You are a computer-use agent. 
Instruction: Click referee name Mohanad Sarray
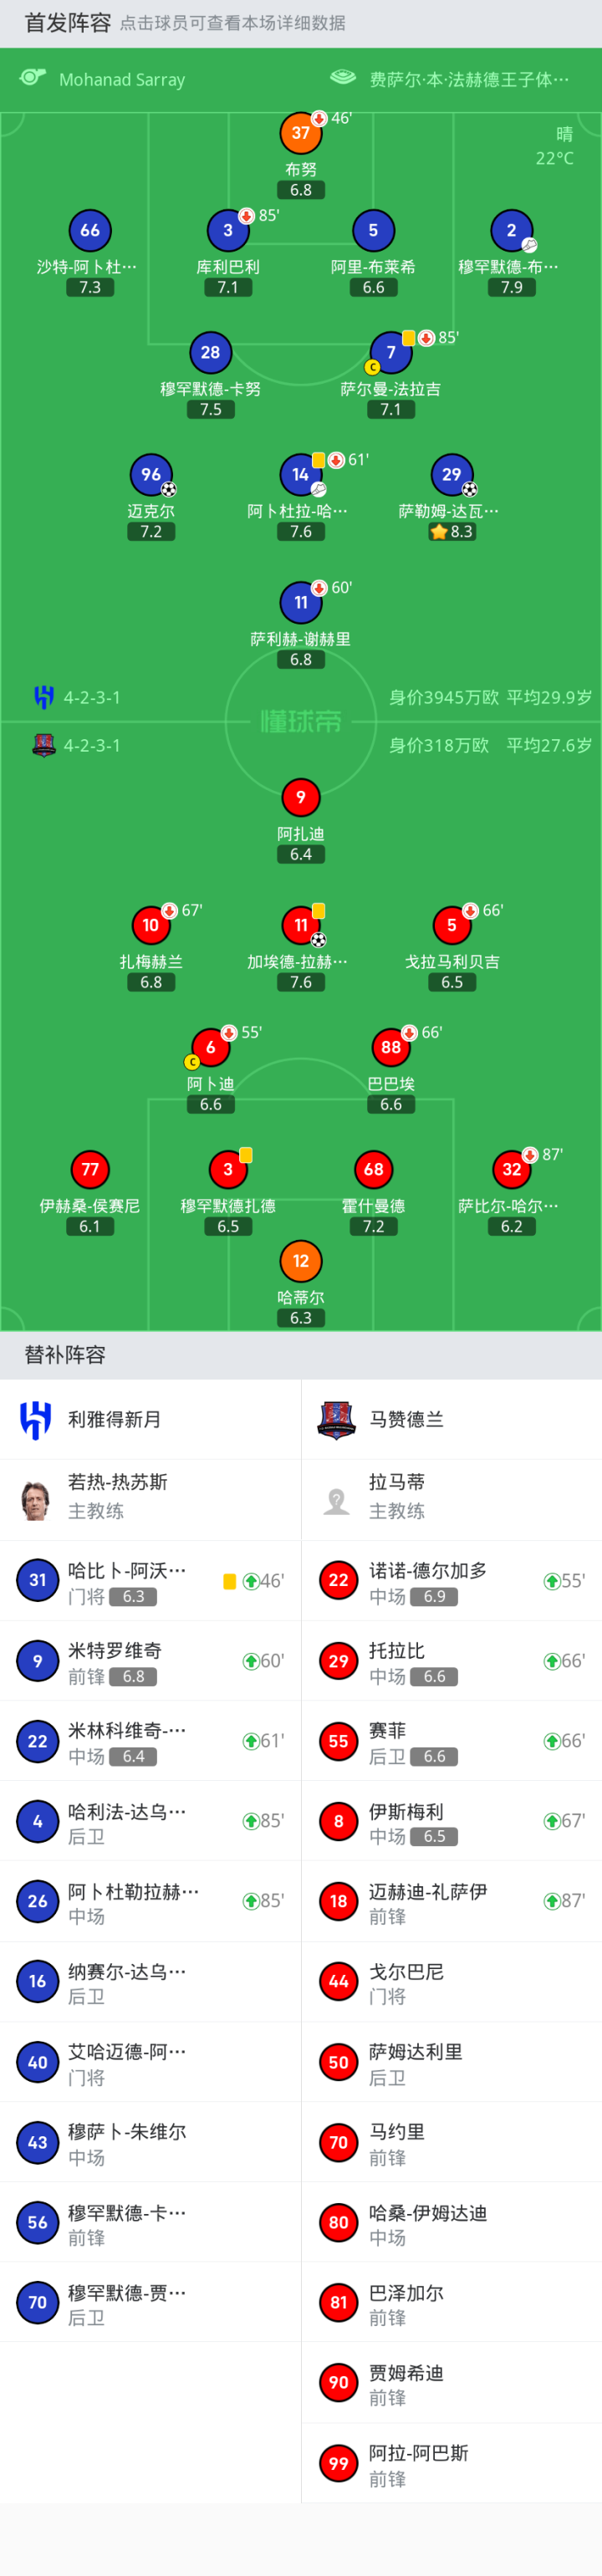click(122, 80)
